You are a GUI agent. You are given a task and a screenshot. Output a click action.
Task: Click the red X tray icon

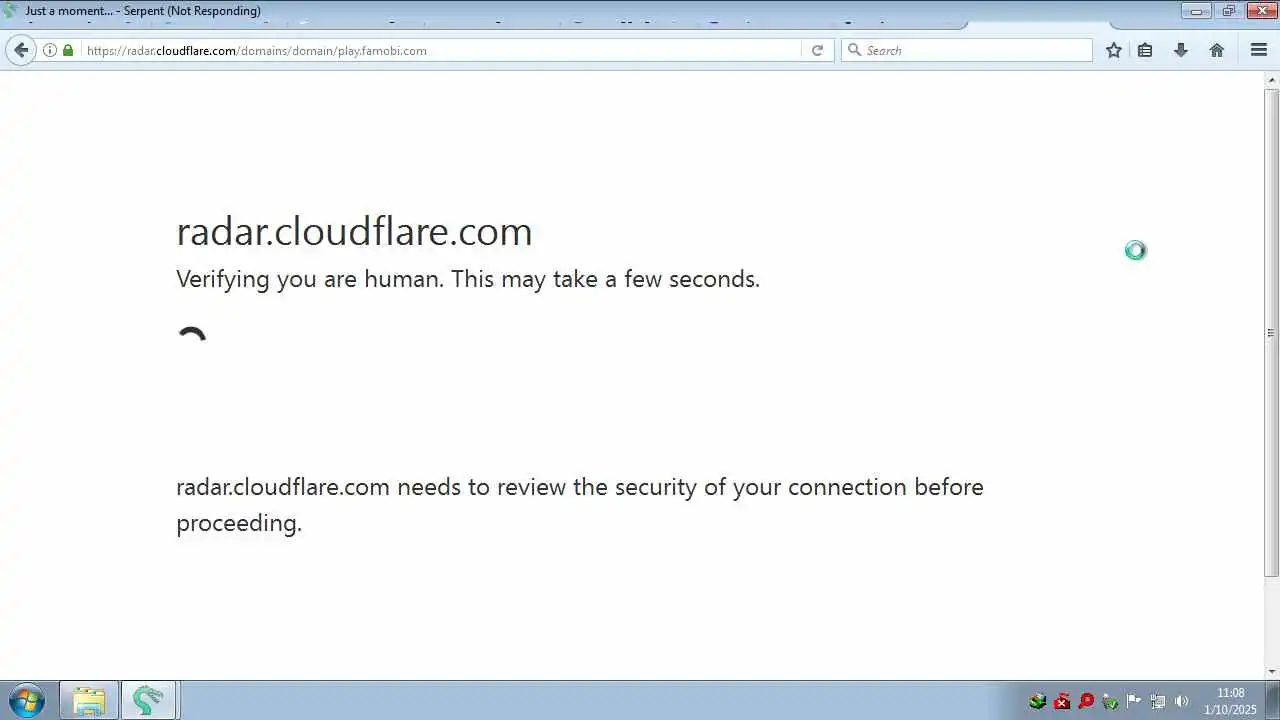point(1062,701)
